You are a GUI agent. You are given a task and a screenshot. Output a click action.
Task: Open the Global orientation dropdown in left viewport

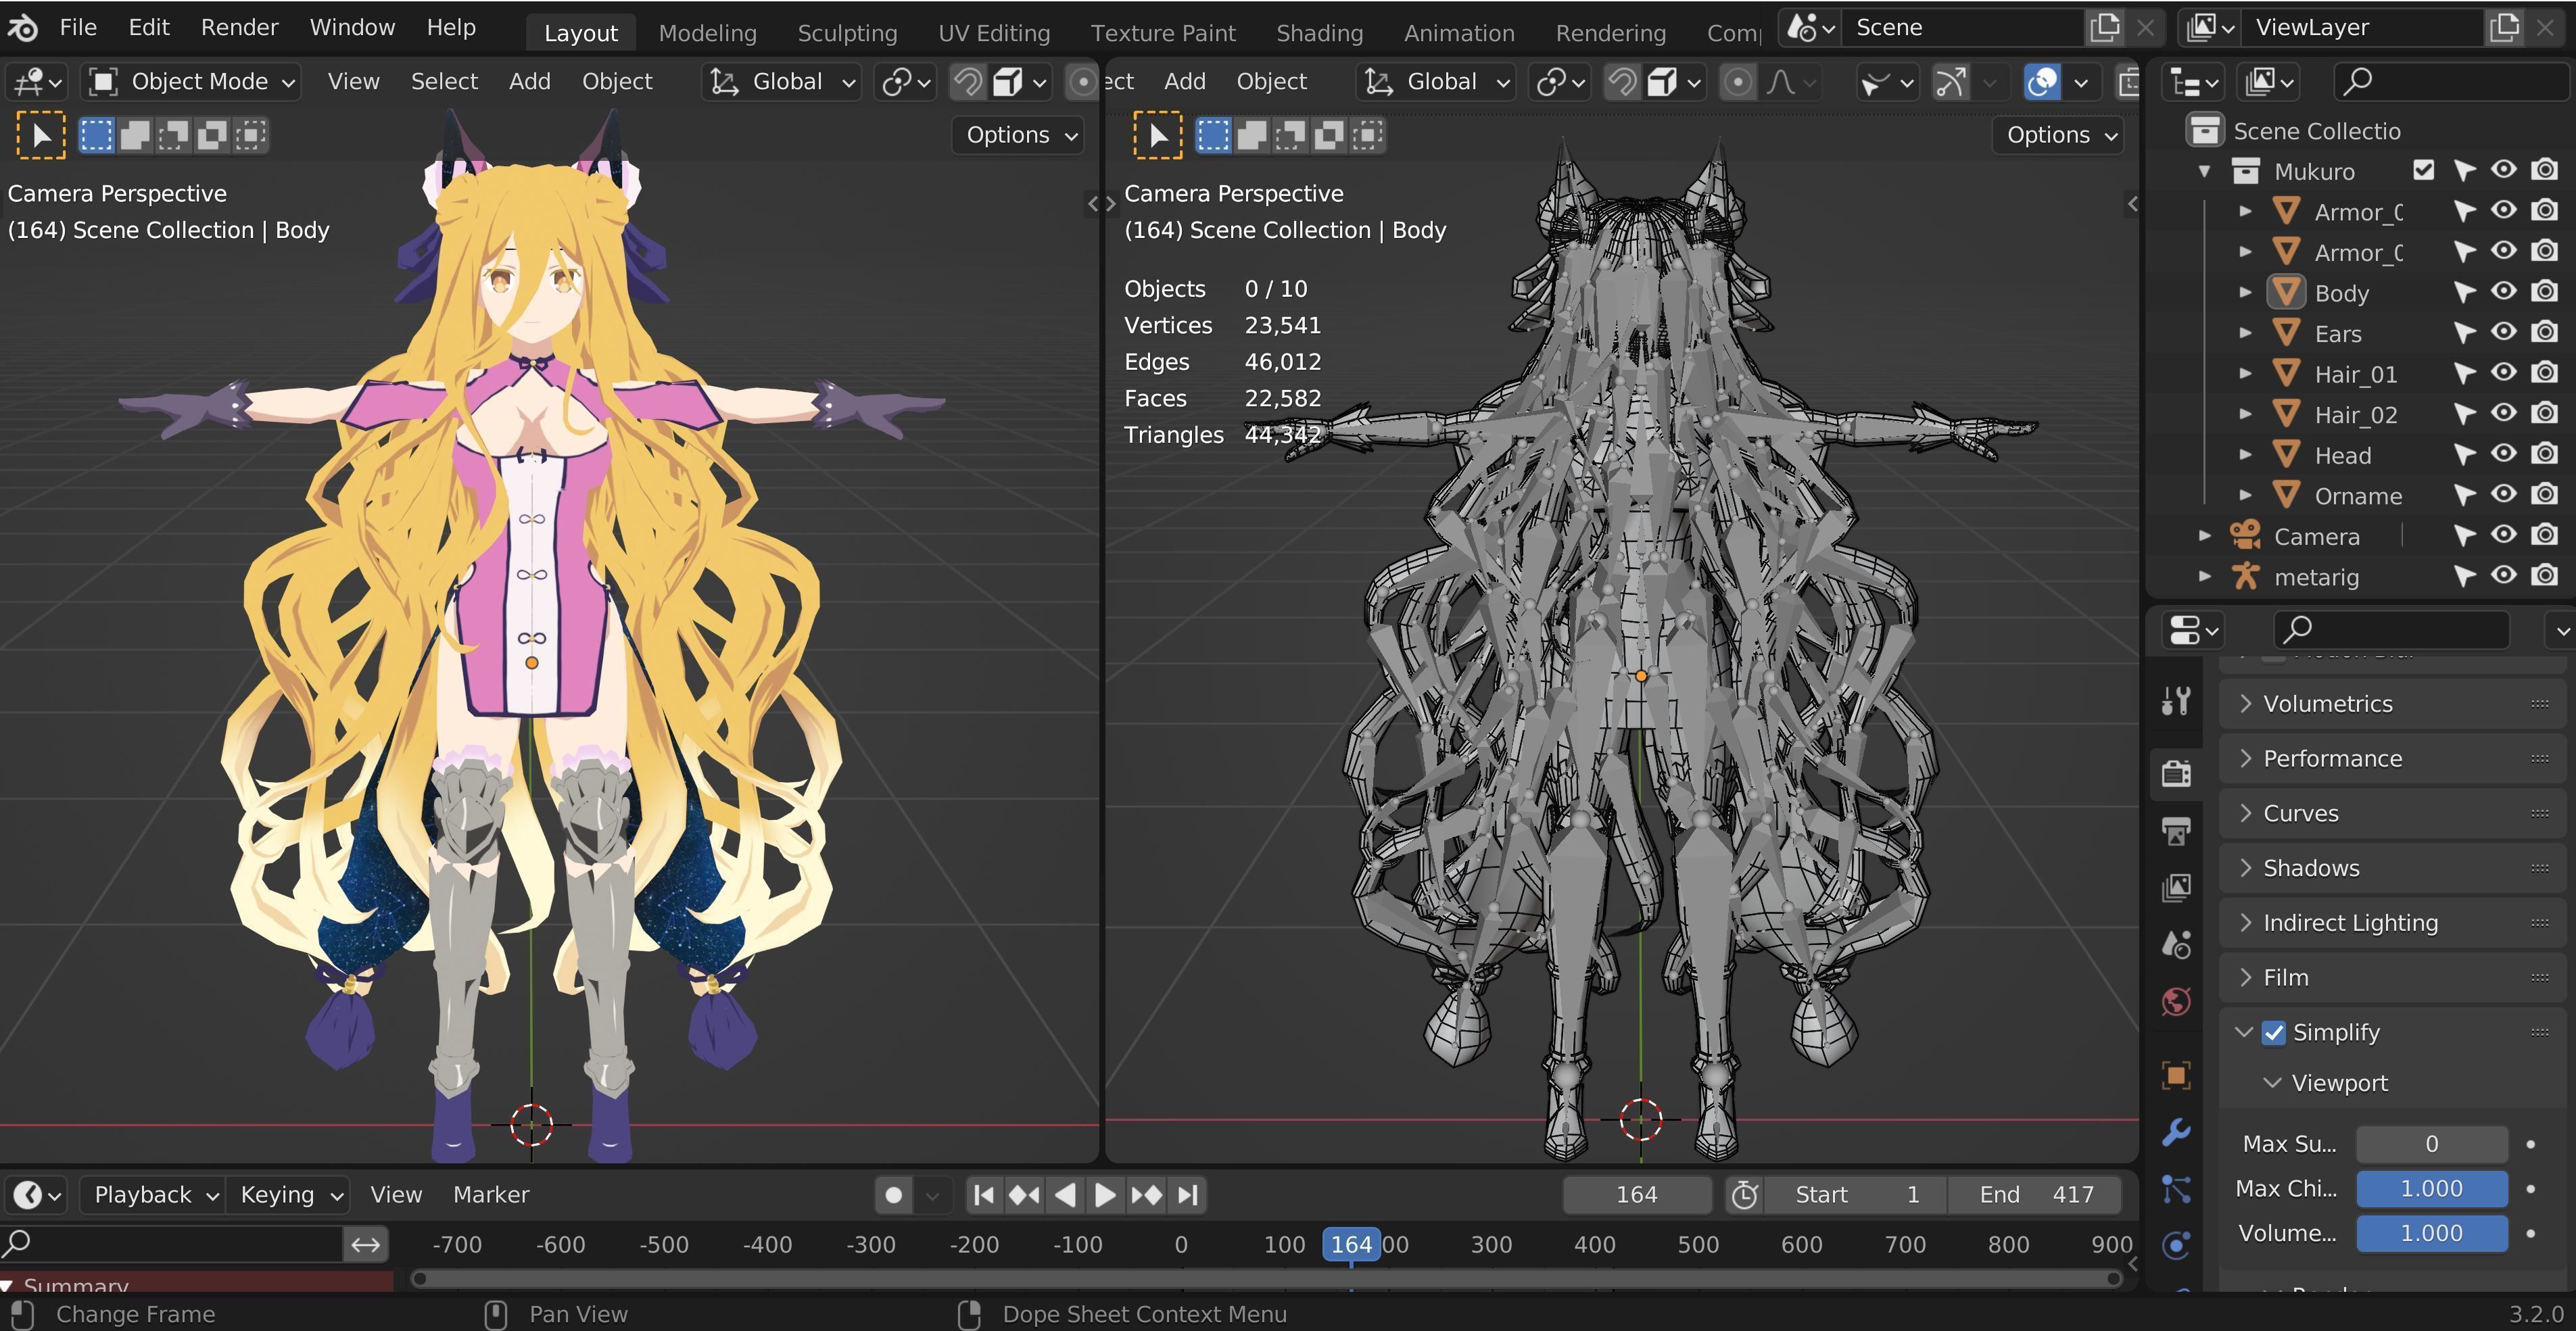coord(782,81)
